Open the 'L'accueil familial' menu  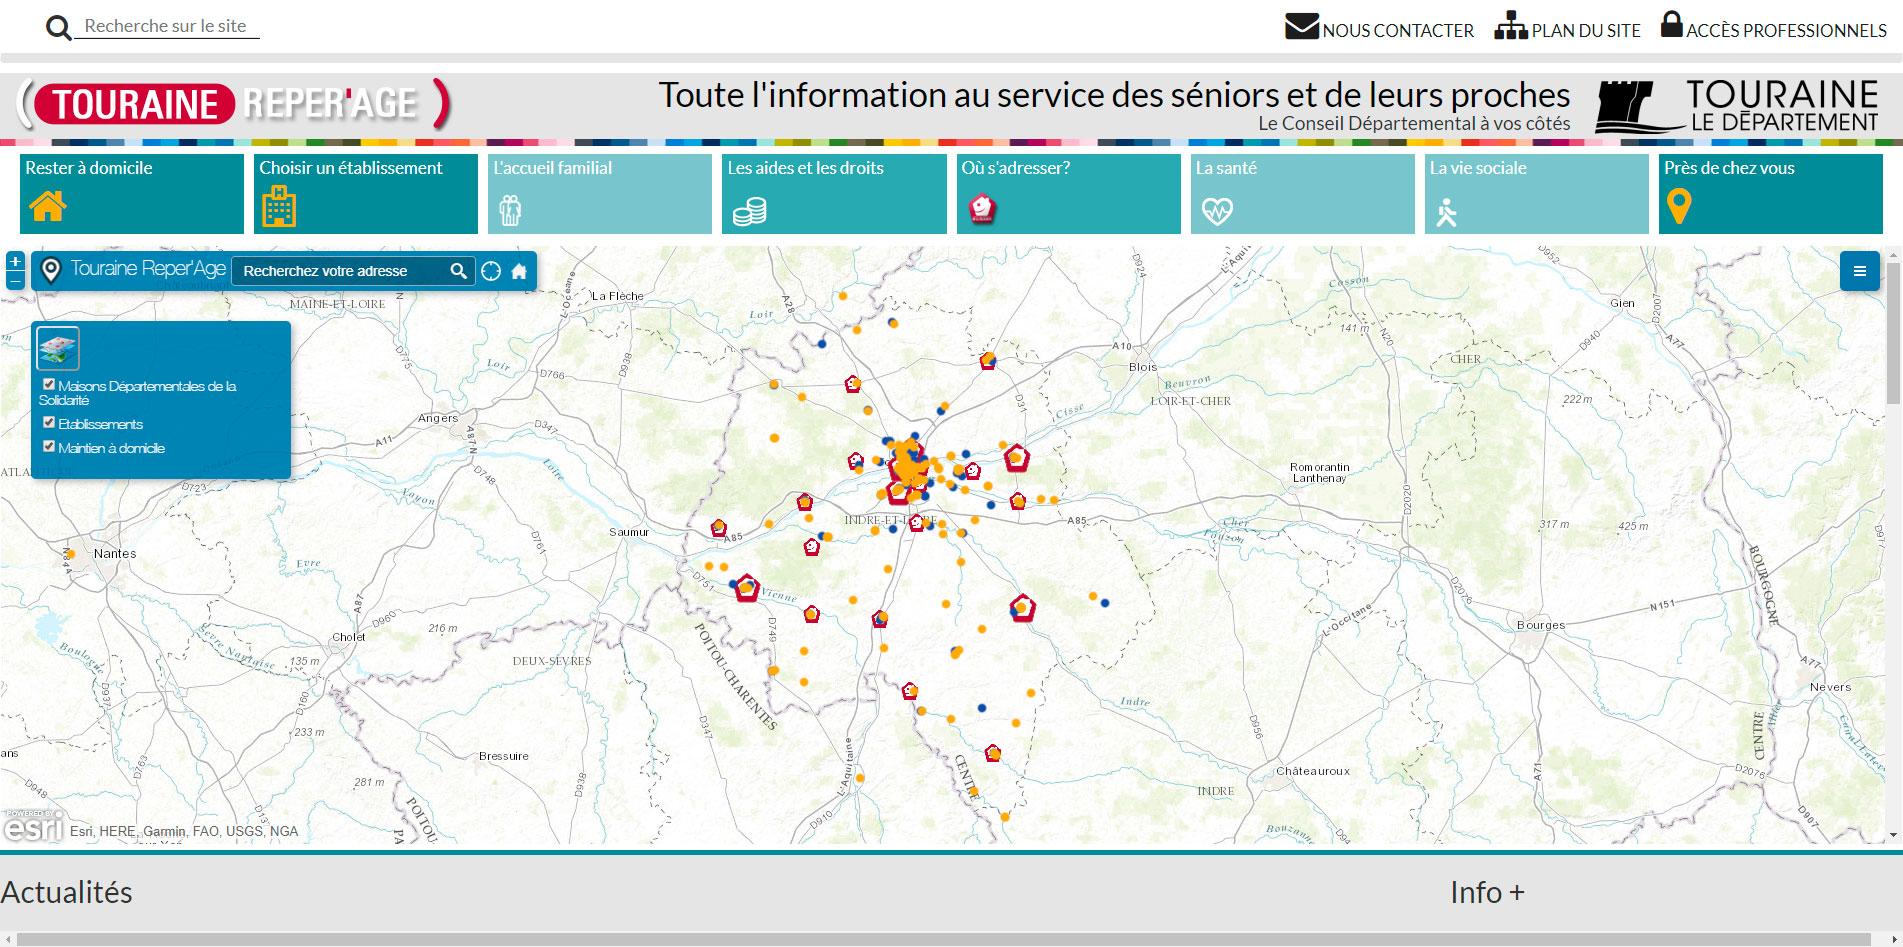click(600, 193)
